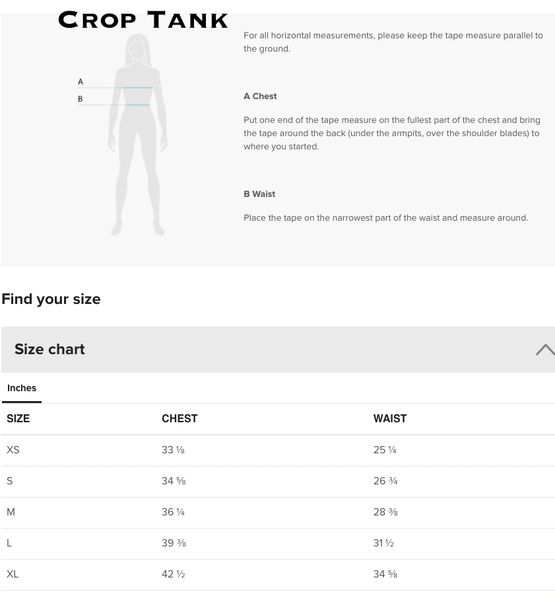Image resolution: width=555 pixels, height=600 pixels.
Task: Click the A label on the figure diagram
Action: tap(80, 82)
